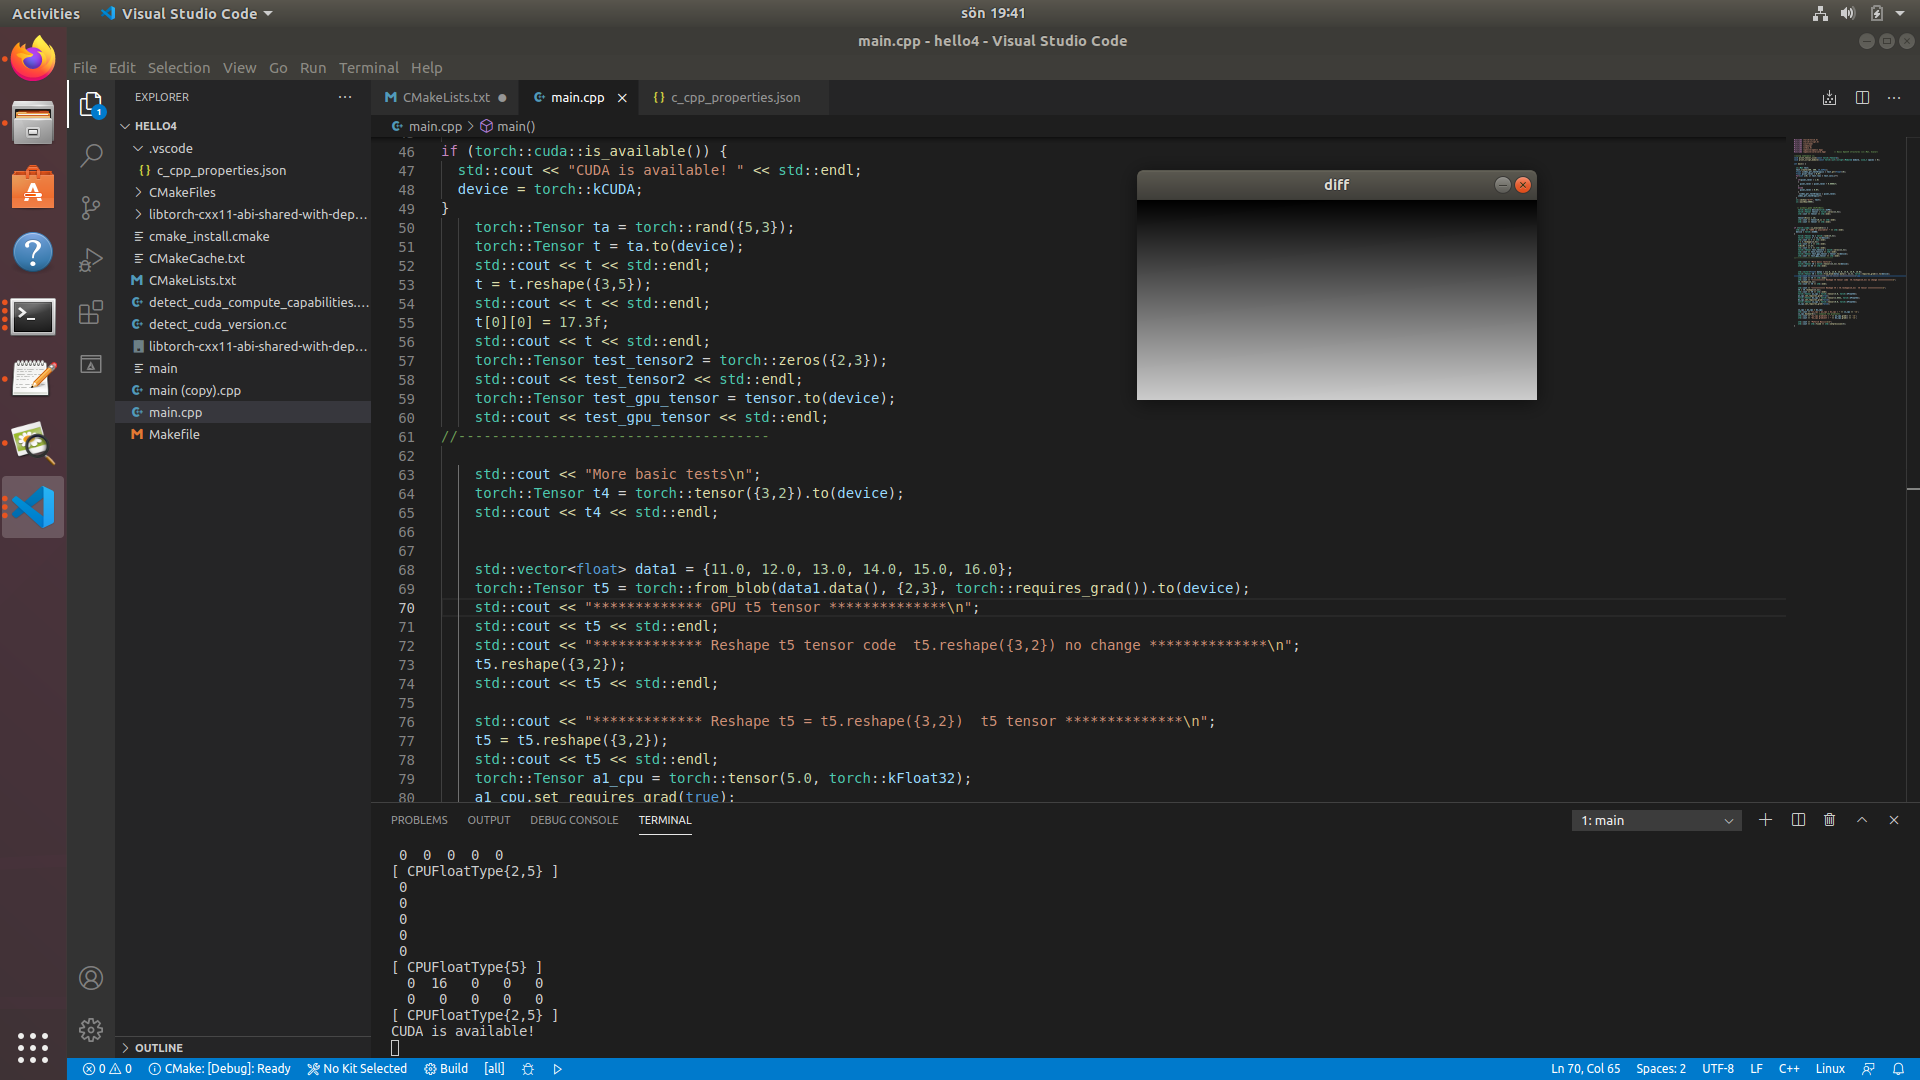Viewport: 1920px width, 1080px height.
Task: Open the Source Control view
Action: point(91,208)
